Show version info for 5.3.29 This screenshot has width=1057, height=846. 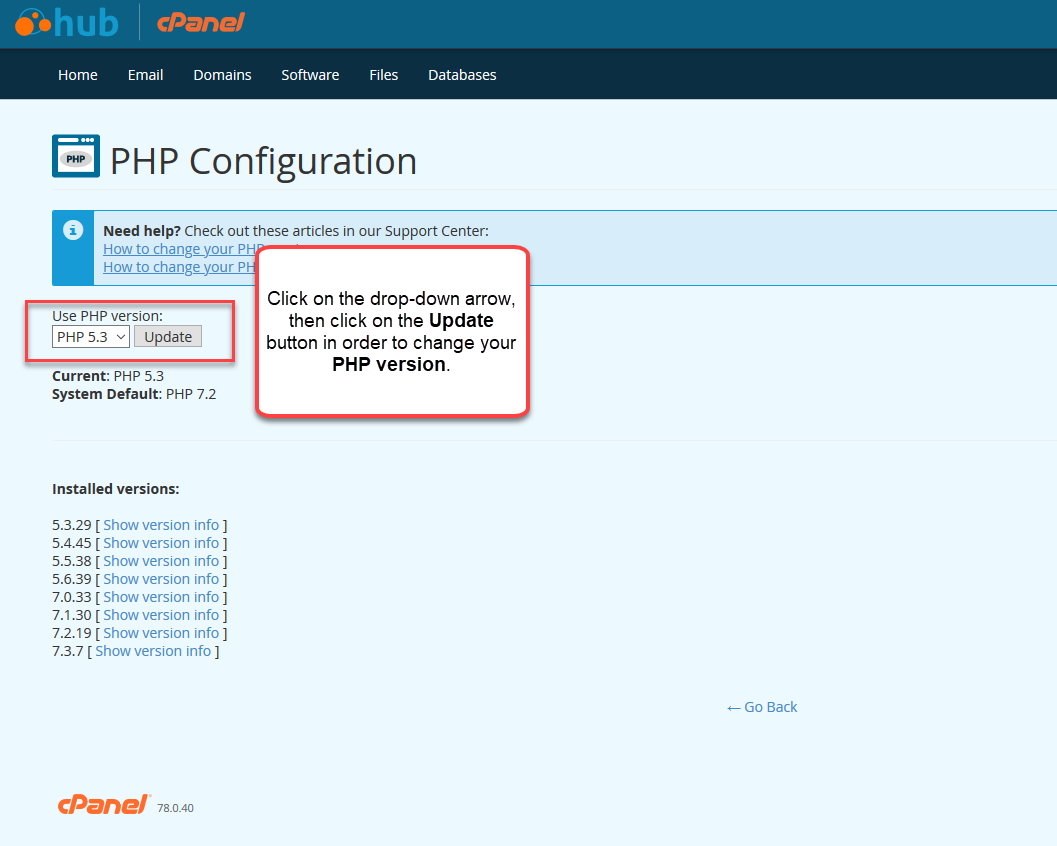(161, 525)
